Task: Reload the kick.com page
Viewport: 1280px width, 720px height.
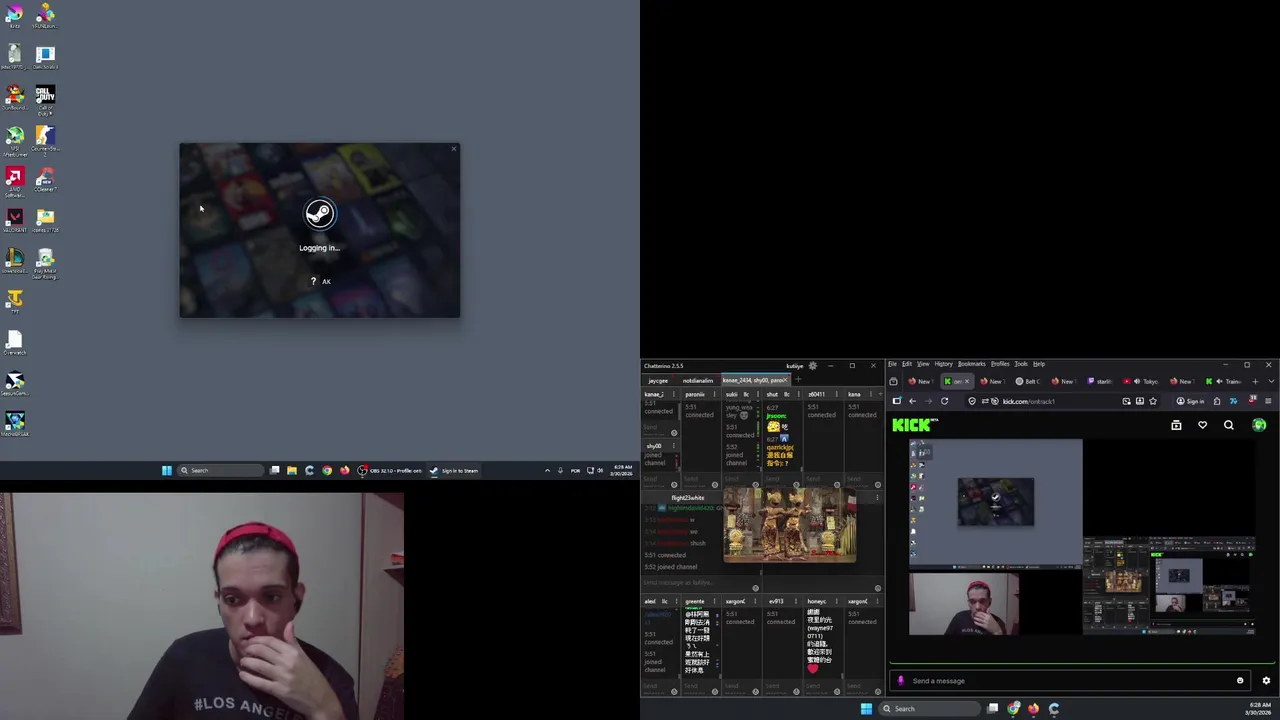Action: (944, 401)
